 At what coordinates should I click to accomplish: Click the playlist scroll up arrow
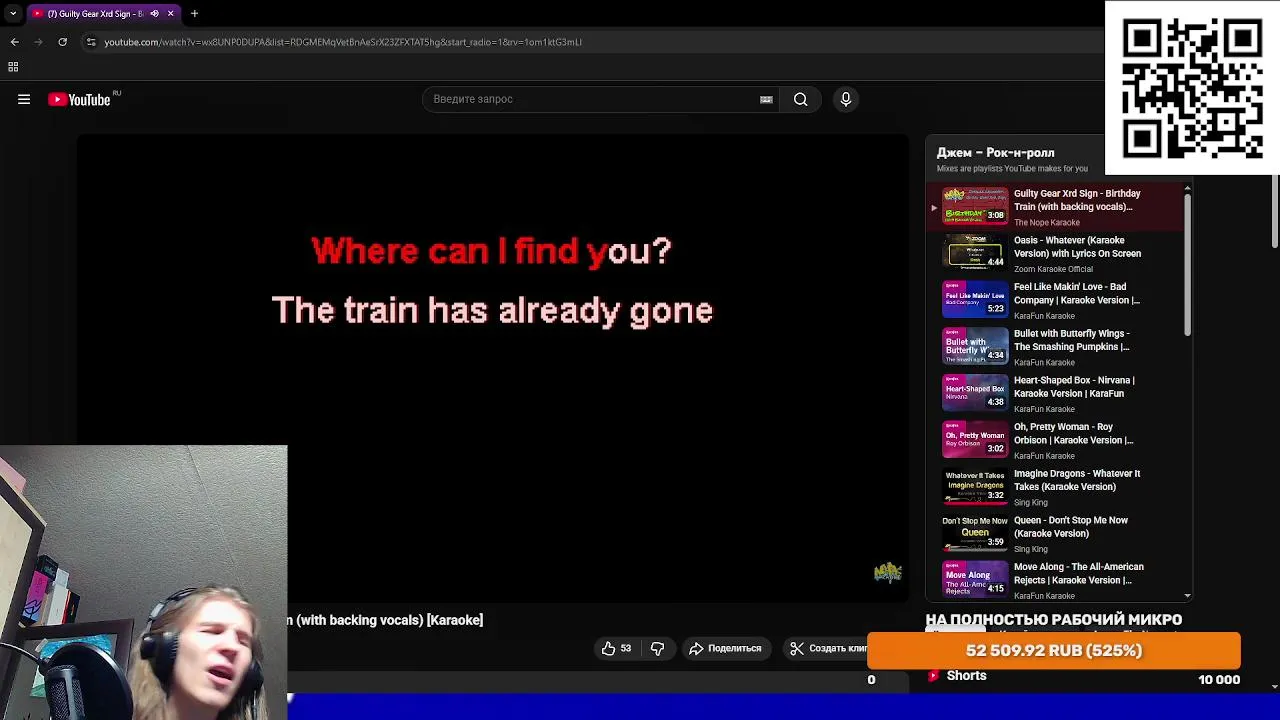coord(1187,188)
